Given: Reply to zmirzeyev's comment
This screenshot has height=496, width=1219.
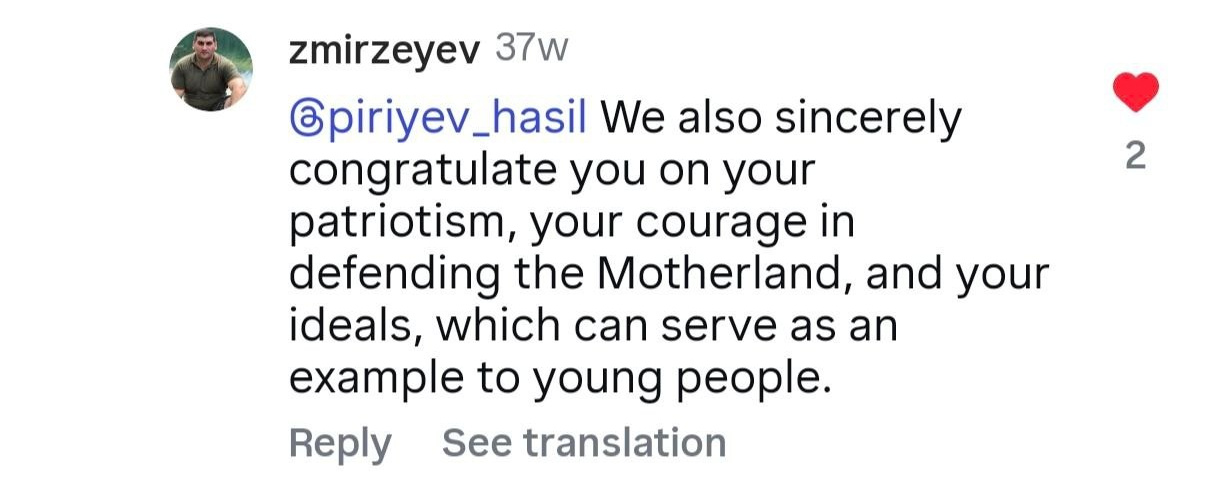Looking at the screenshot, I should tap(340, 442).
